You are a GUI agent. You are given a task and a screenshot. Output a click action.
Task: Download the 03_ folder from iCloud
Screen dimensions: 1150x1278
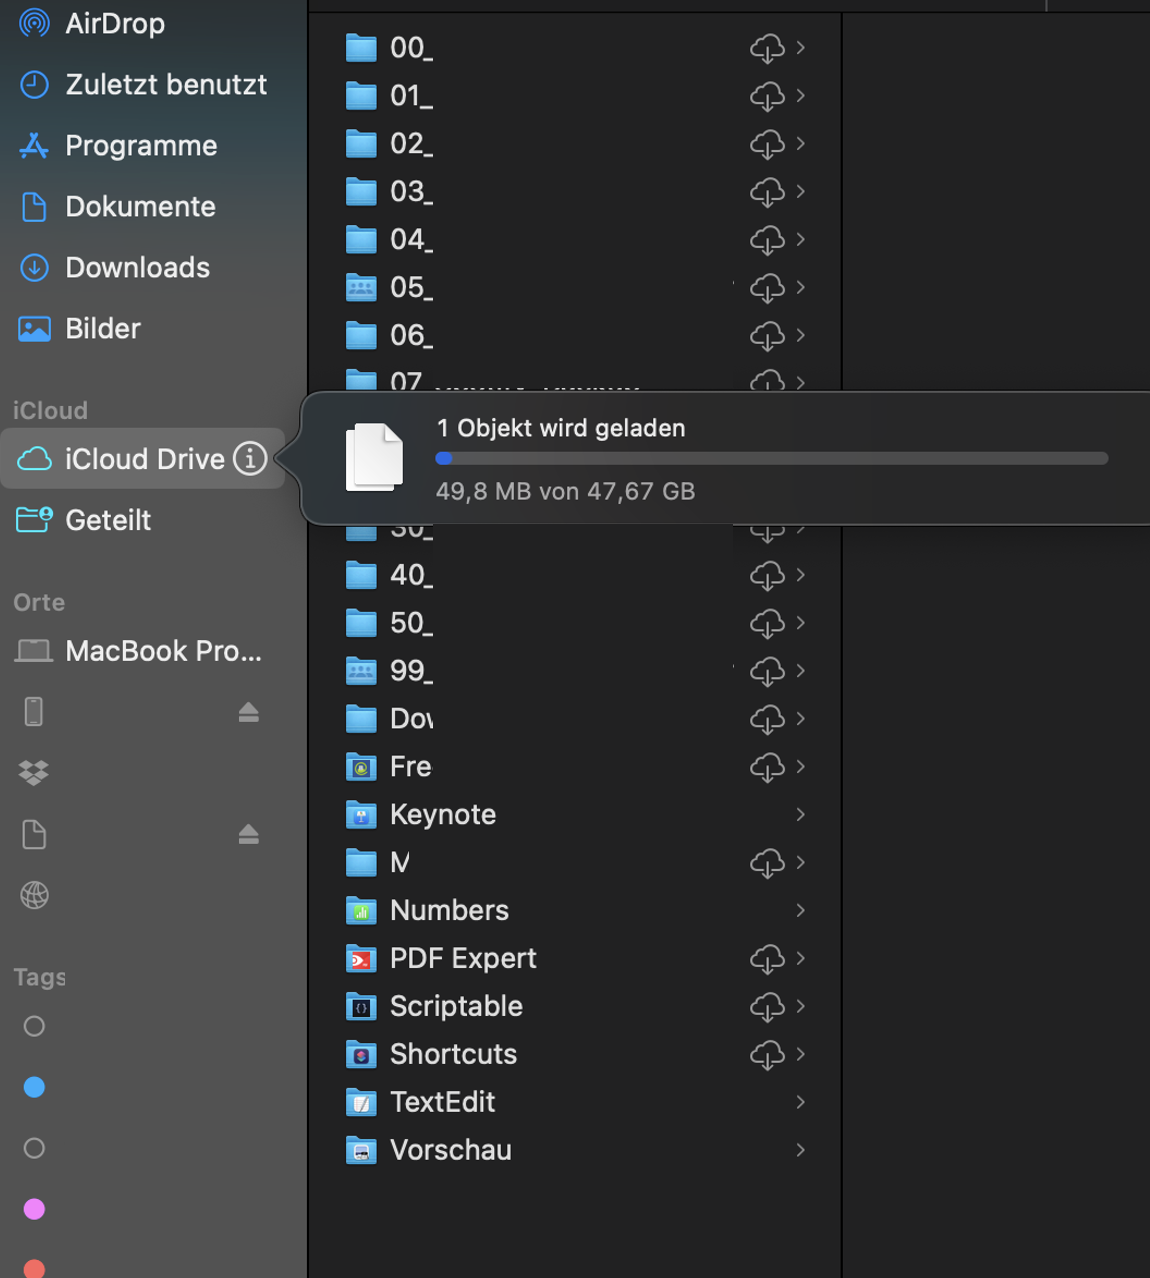click(x=767, y=192)
